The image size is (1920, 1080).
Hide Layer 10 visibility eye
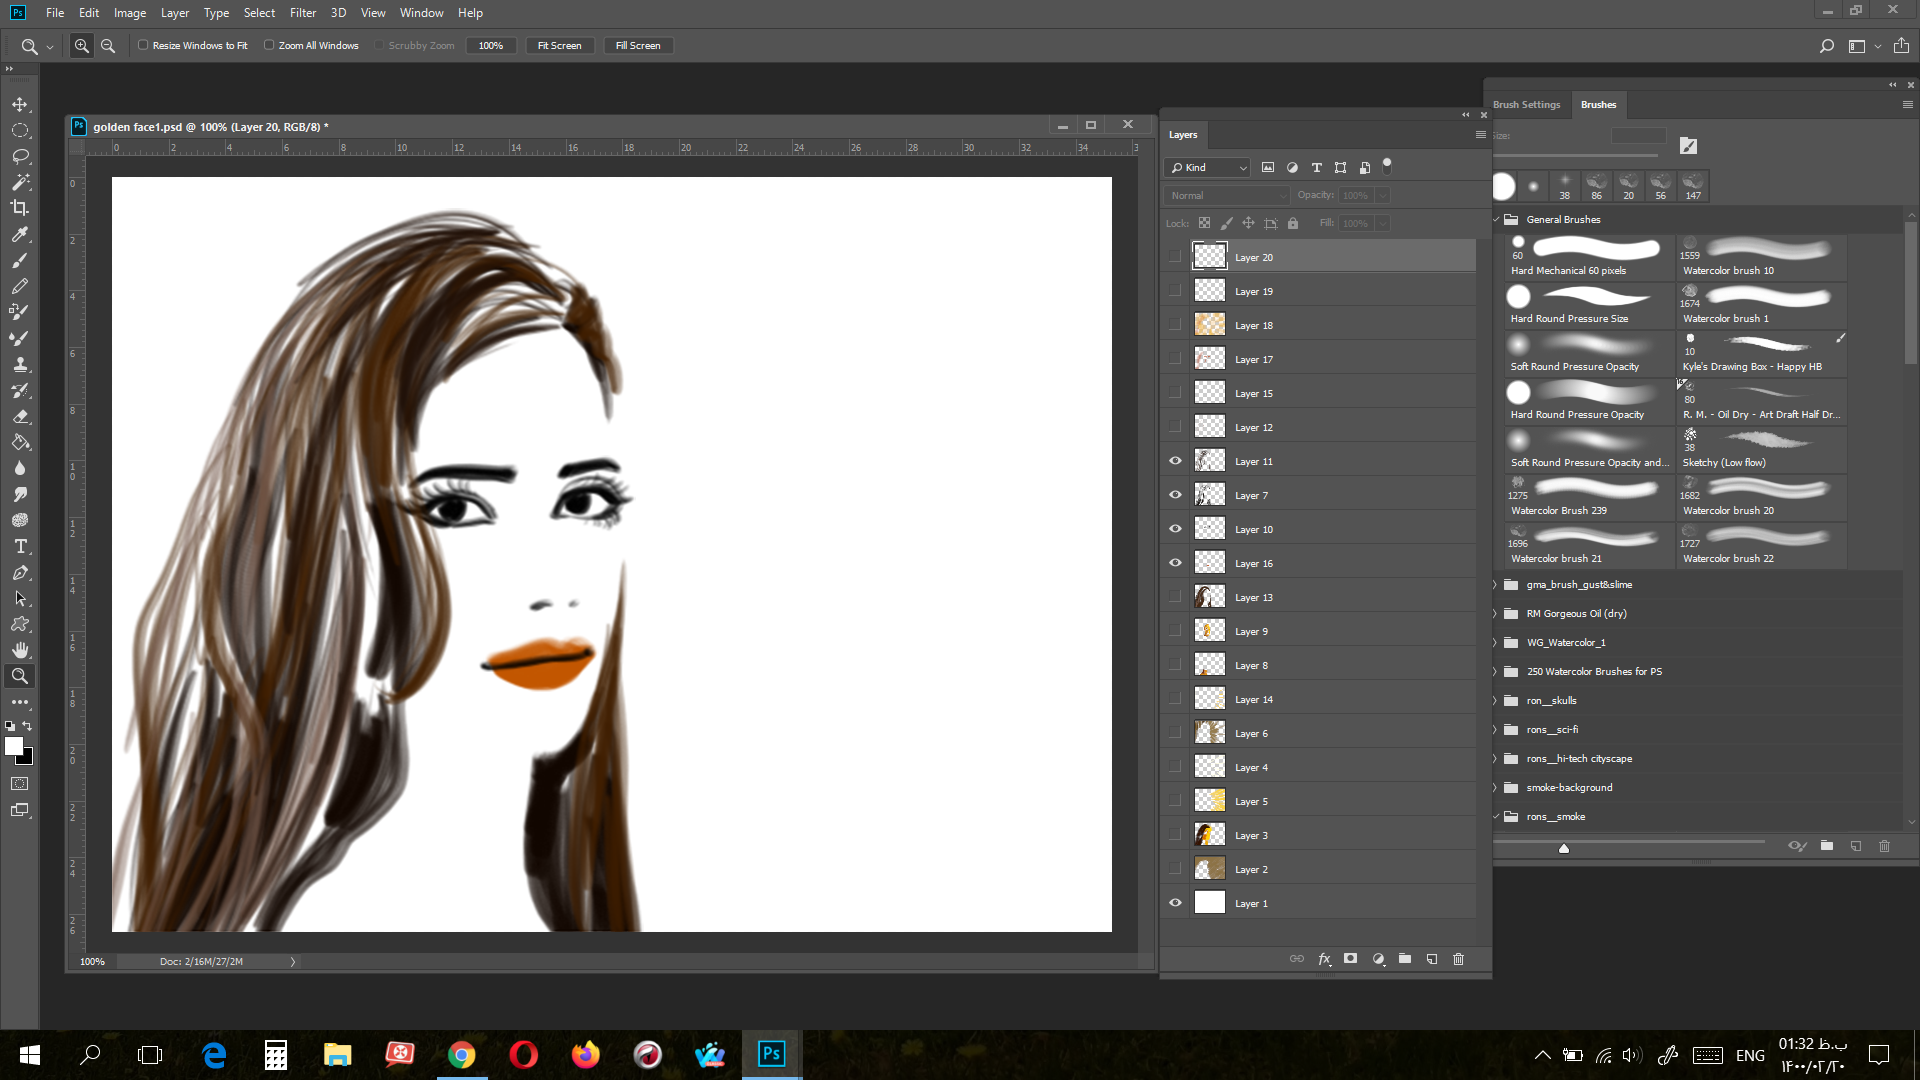click(1175, 529)
